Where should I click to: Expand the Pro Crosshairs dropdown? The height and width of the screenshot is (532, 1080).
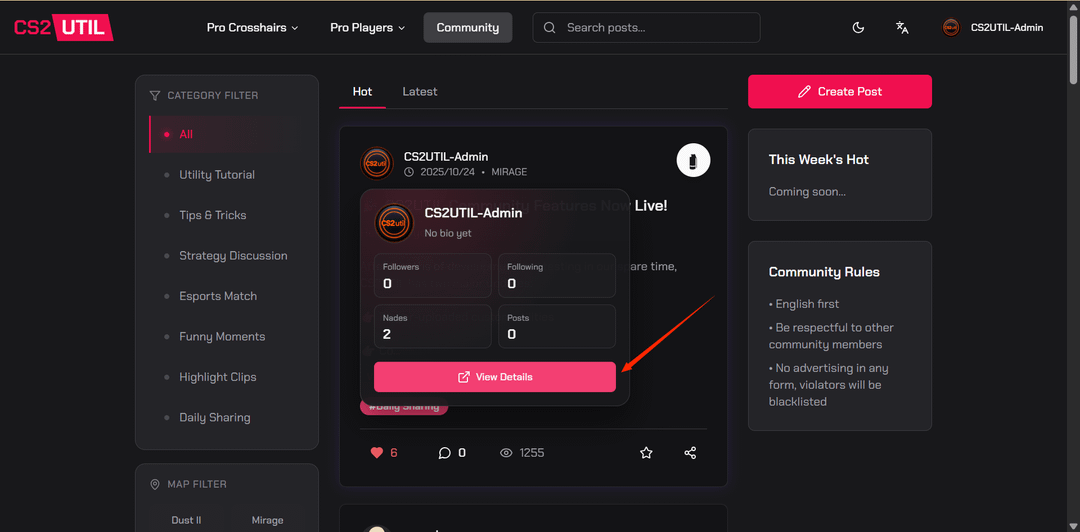[x=252, y=28]
